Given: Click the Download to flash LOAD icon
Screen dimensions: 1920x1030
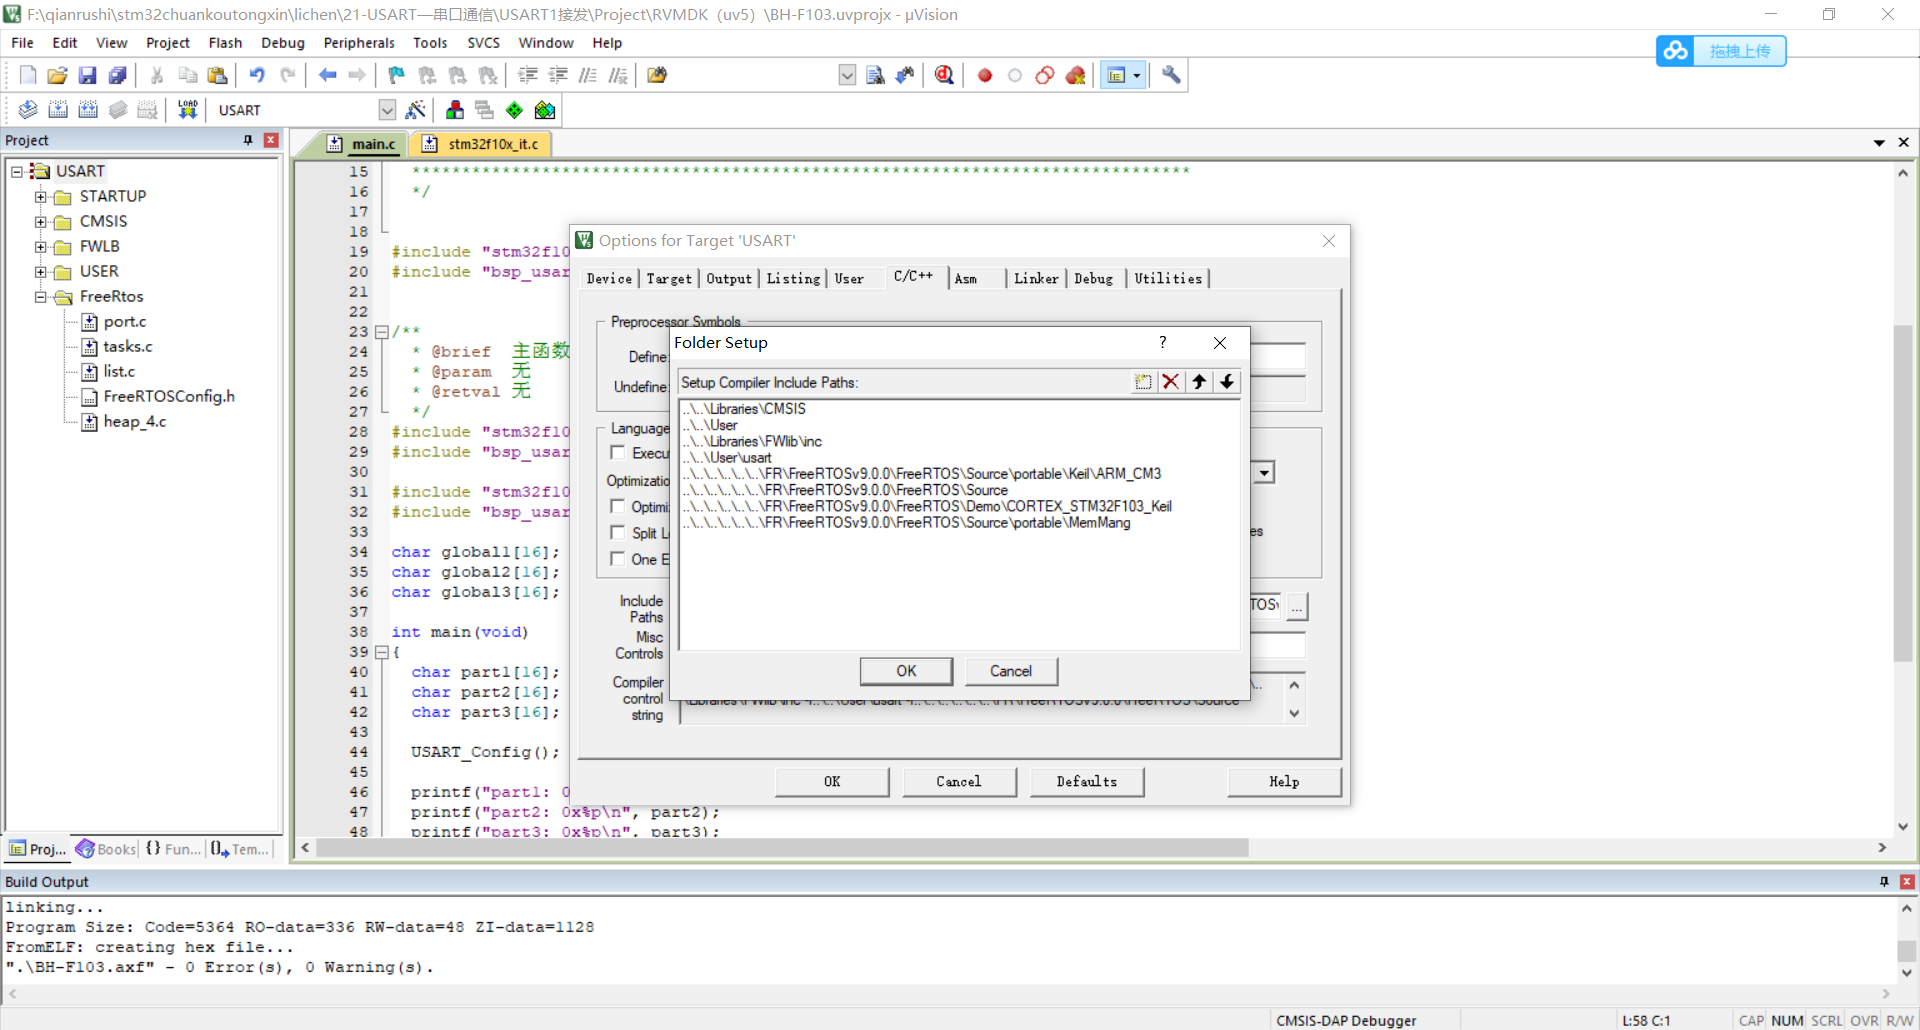Looking at the screenshot, I should [x=186, y=109].
